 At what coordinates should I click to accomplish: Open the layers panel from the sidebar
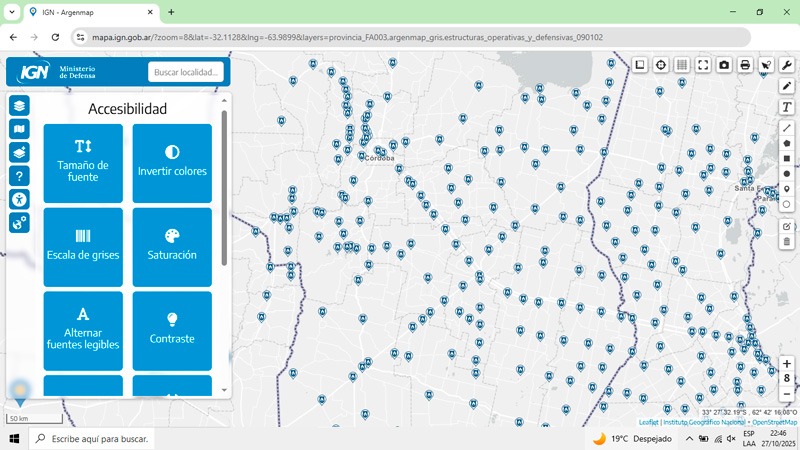19,105
